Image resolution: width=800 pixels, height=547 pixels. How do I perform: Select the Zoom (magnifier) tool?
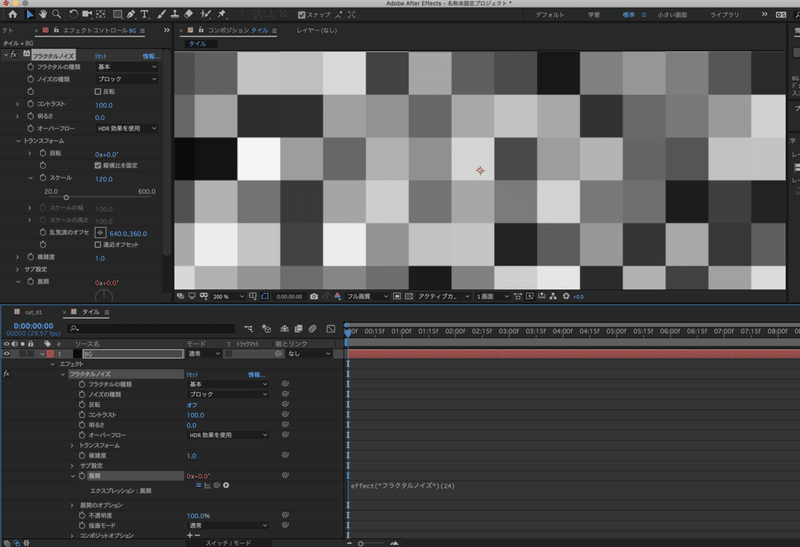pyautogui.click(x=56, y=15)
